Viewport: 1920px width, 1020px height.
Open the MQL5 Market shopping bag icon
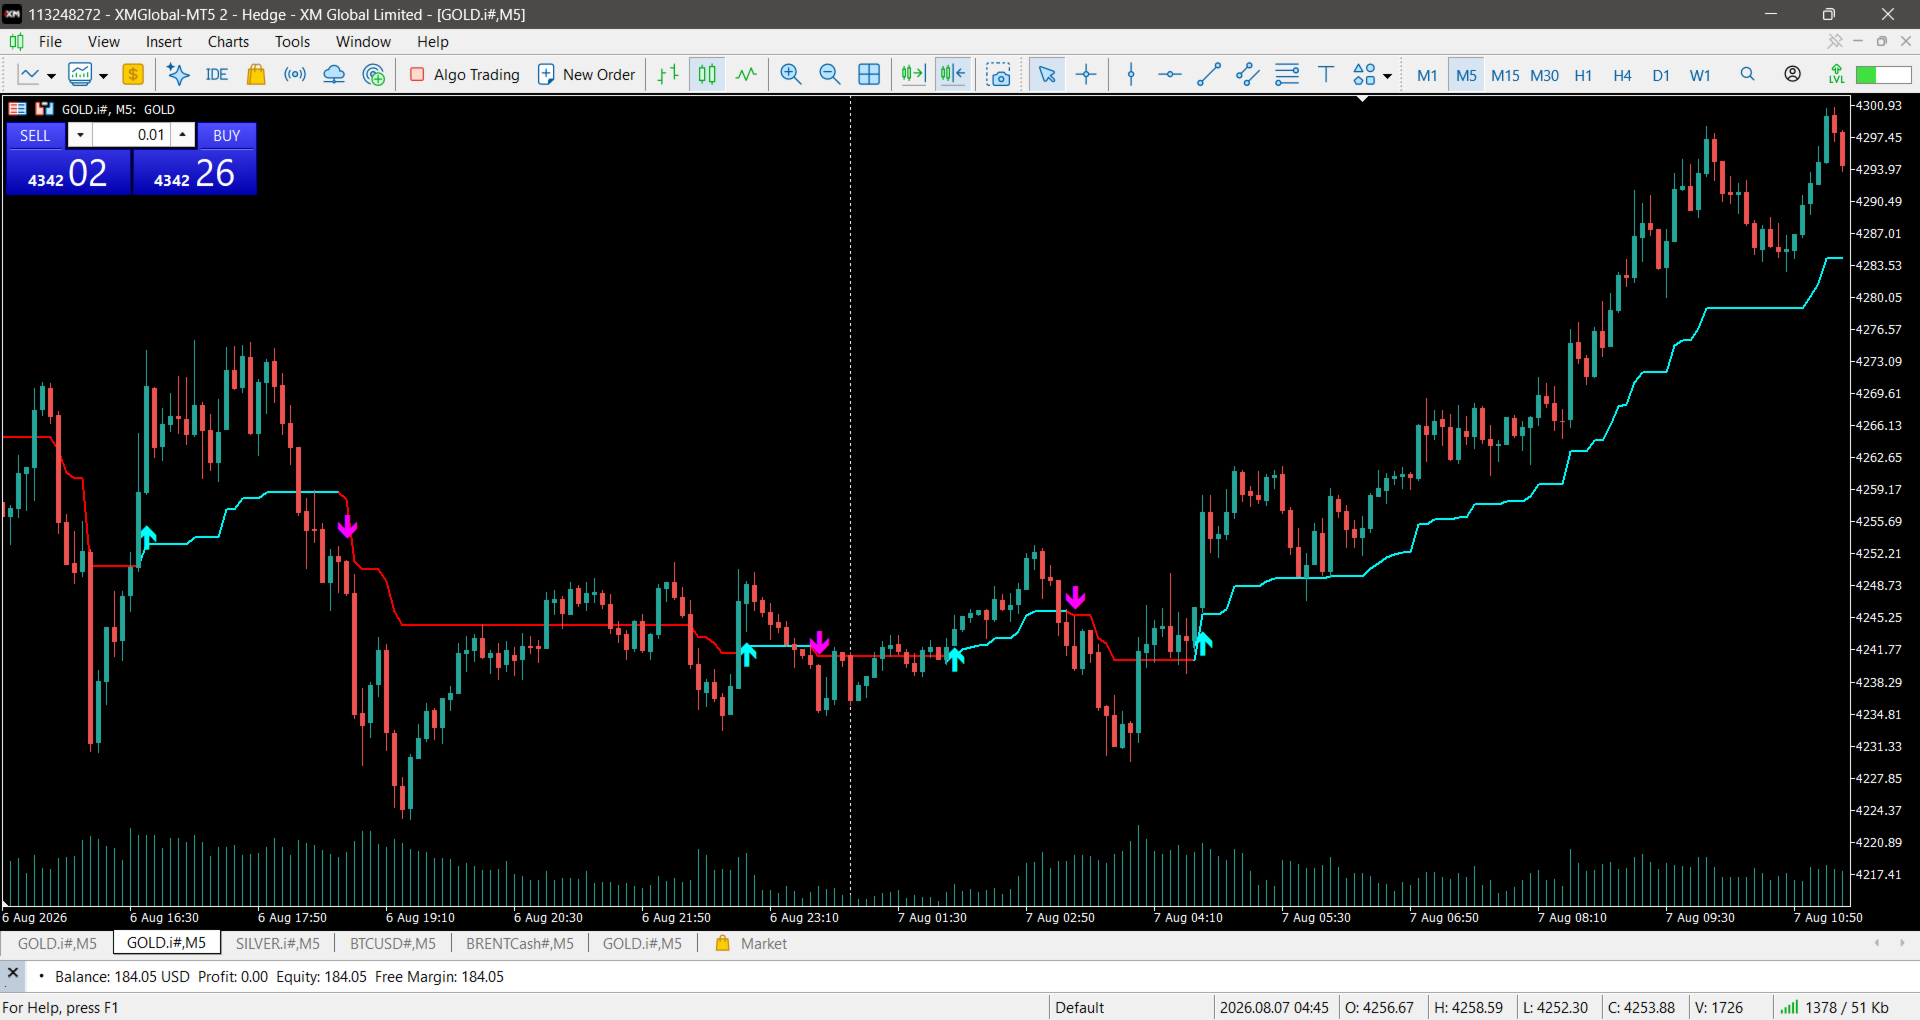[x=256, y=74]
